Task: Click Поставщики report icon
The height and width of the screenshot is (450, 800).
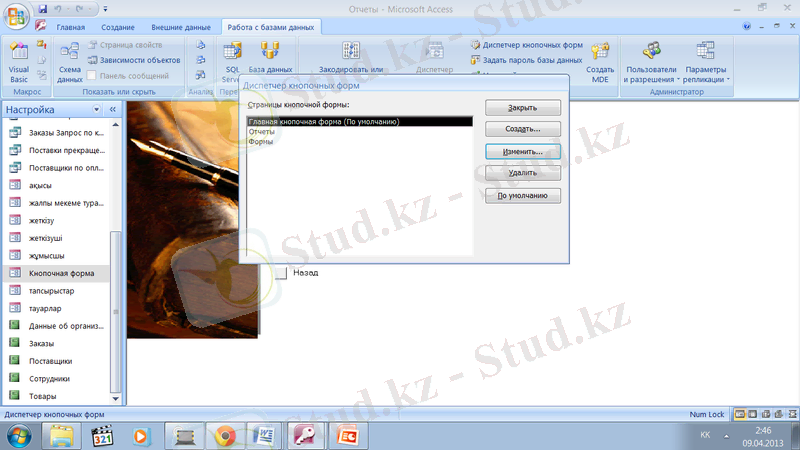Action: pos(15,361)
